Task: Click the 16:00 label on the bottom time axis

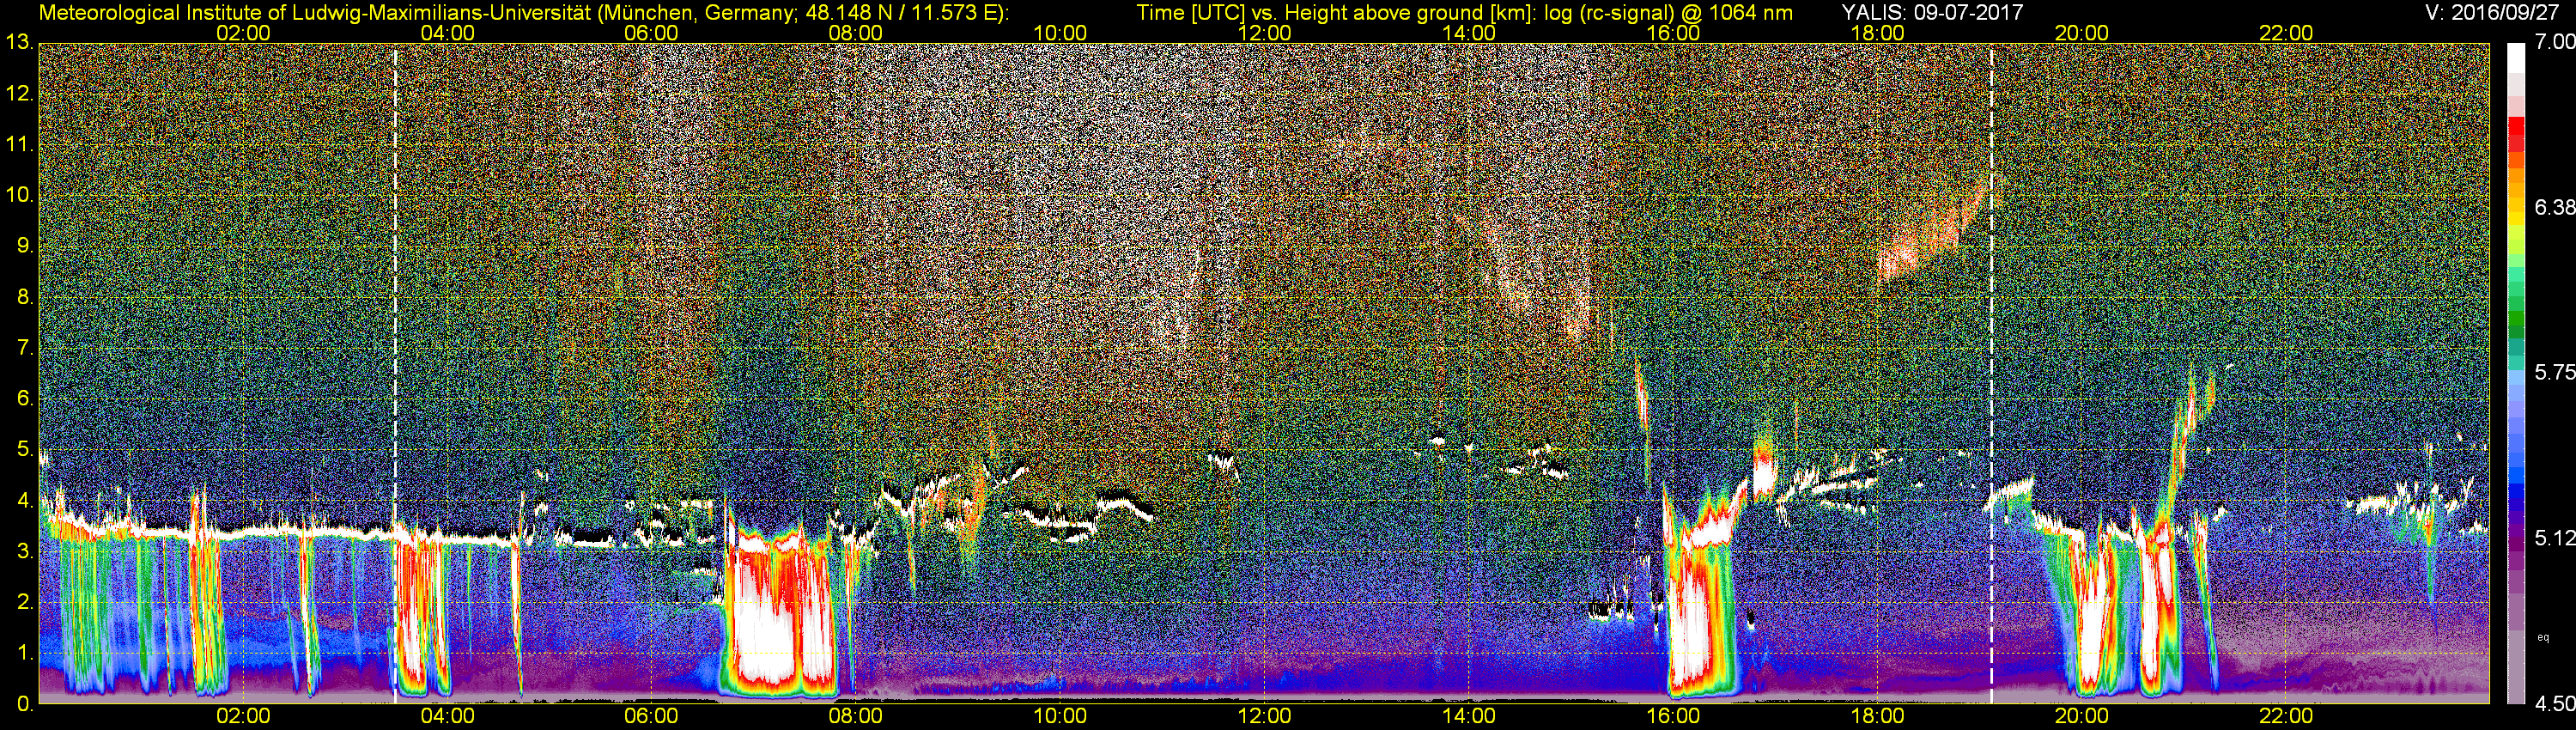Action: (x=1673, y=716)
